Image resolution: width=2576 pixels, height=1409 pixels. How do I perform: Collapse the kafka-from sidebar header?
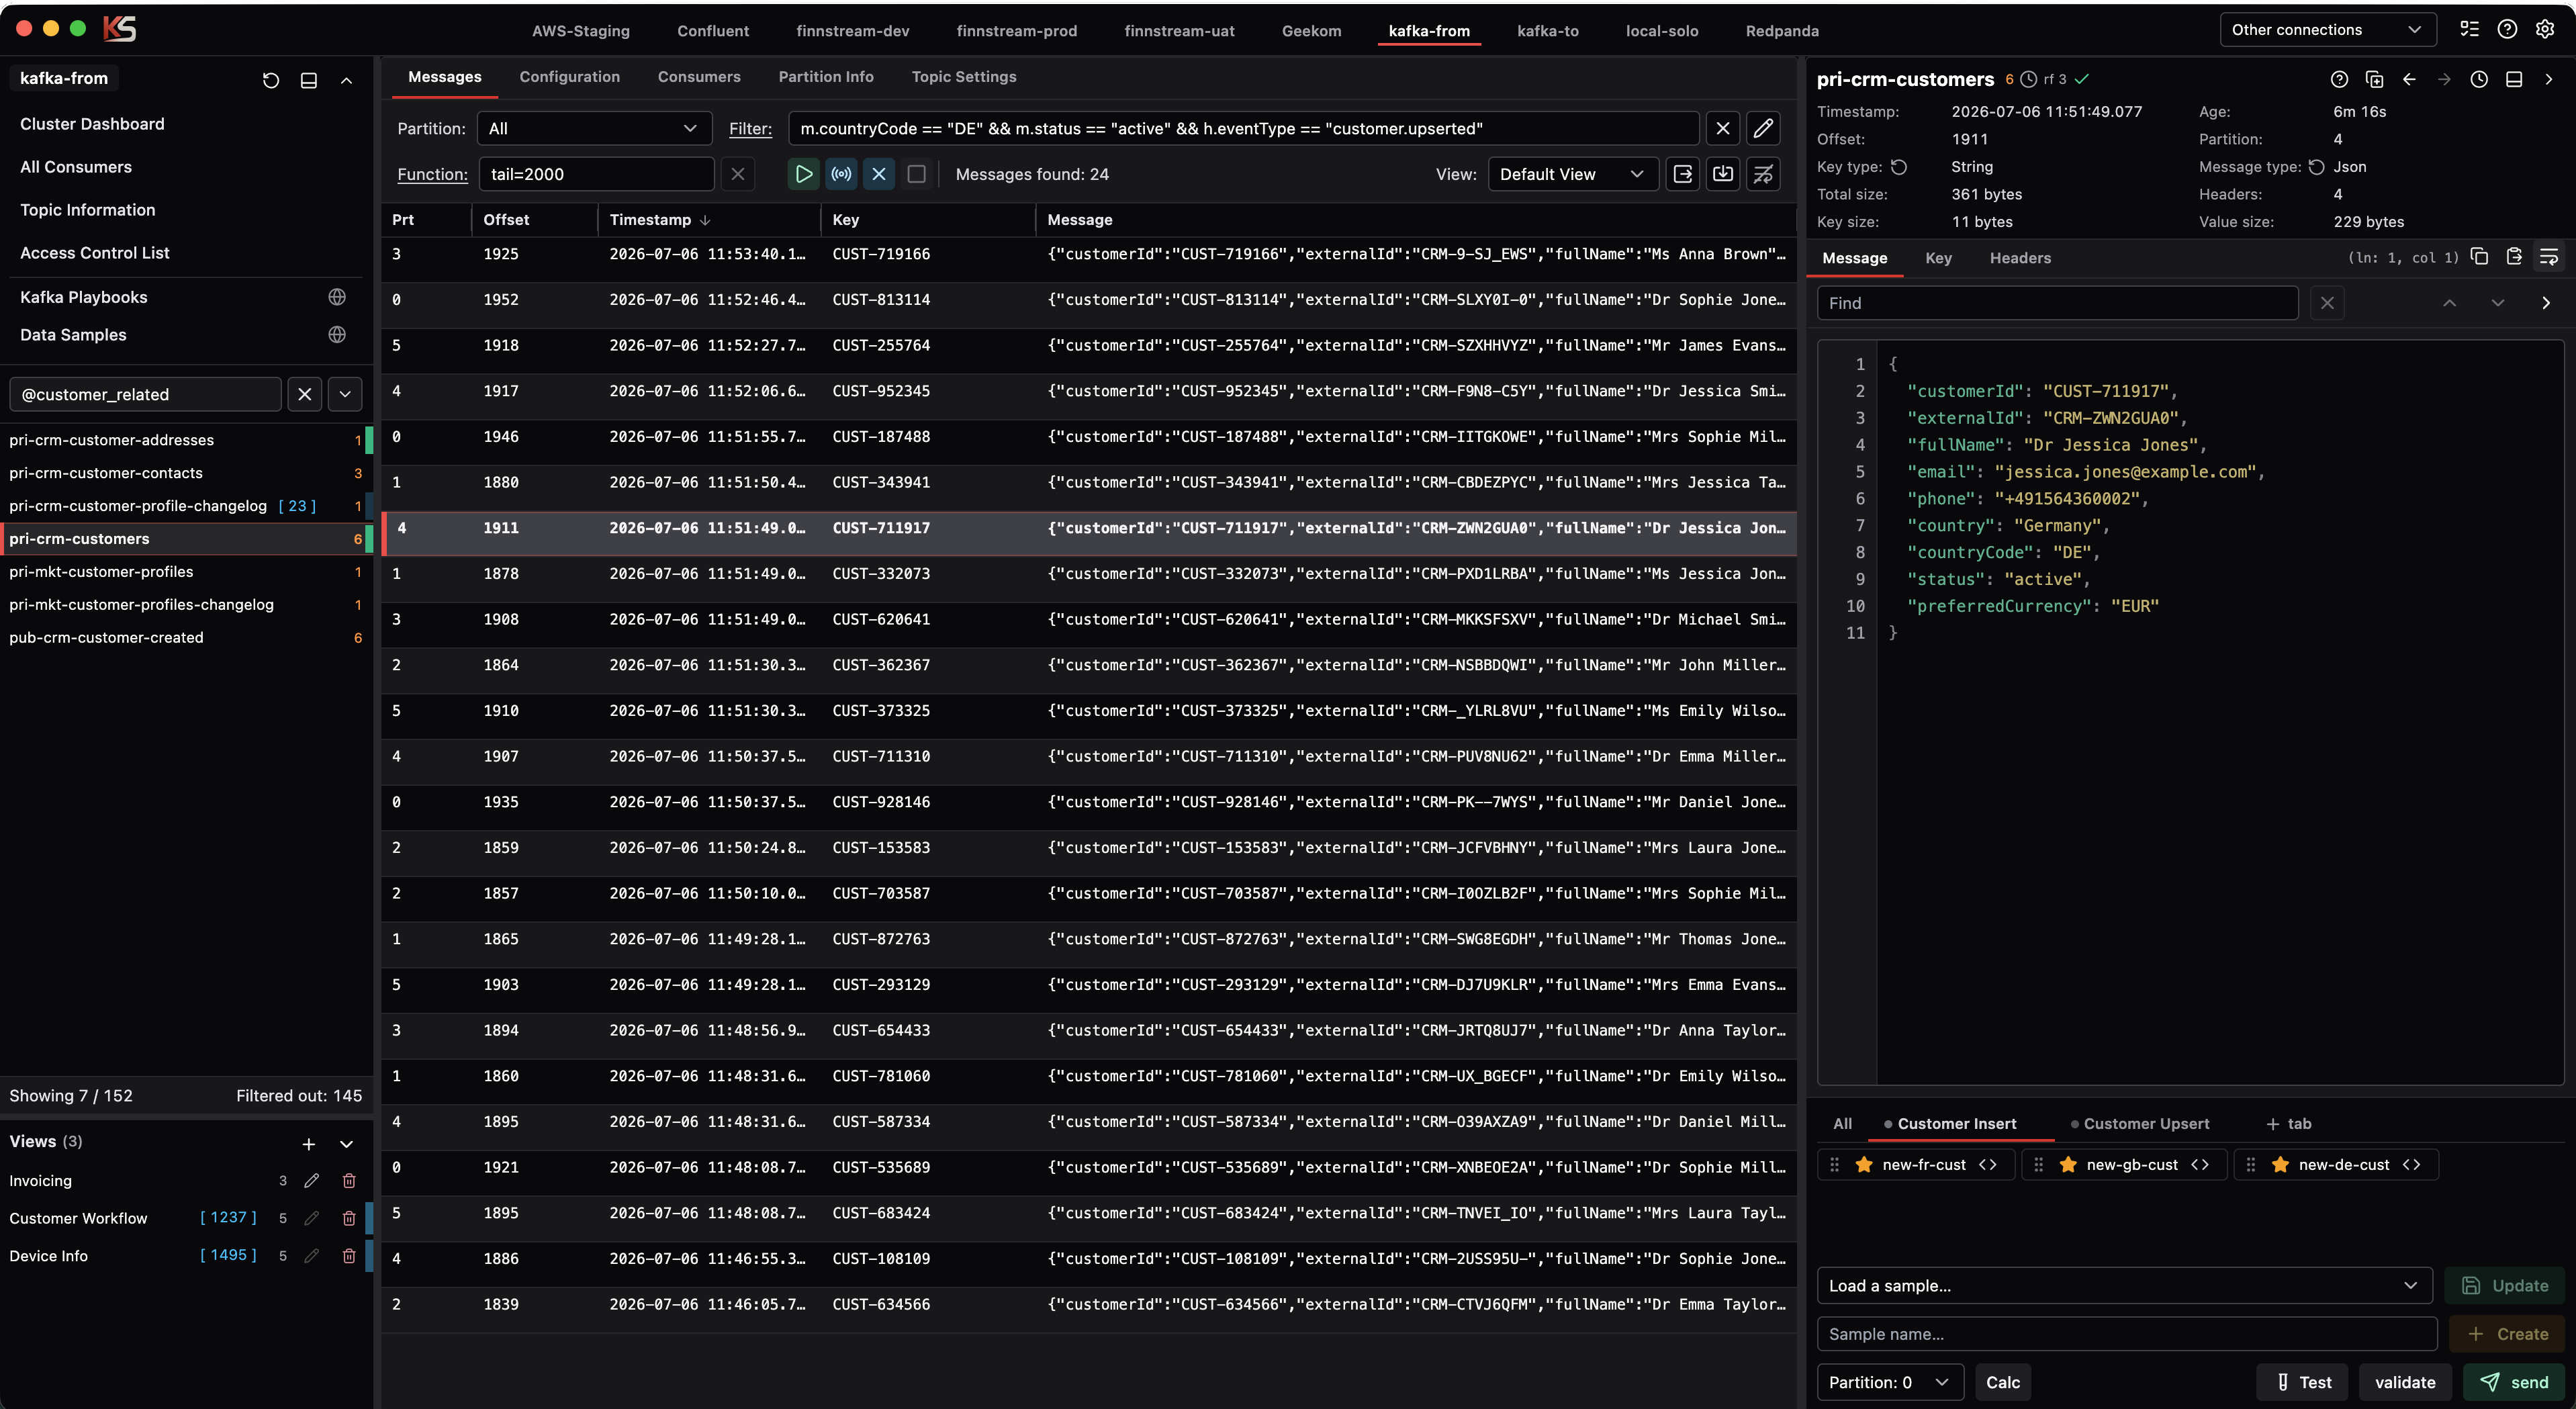click(346, 80)
